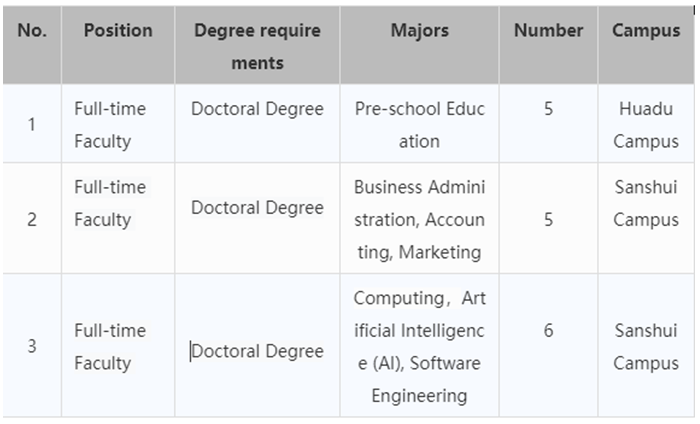Click the 'No.' column header

32,45
